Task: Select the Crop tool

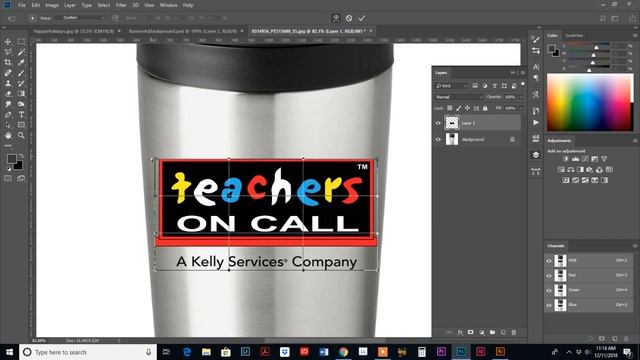Action: click(x=8, y=62)
